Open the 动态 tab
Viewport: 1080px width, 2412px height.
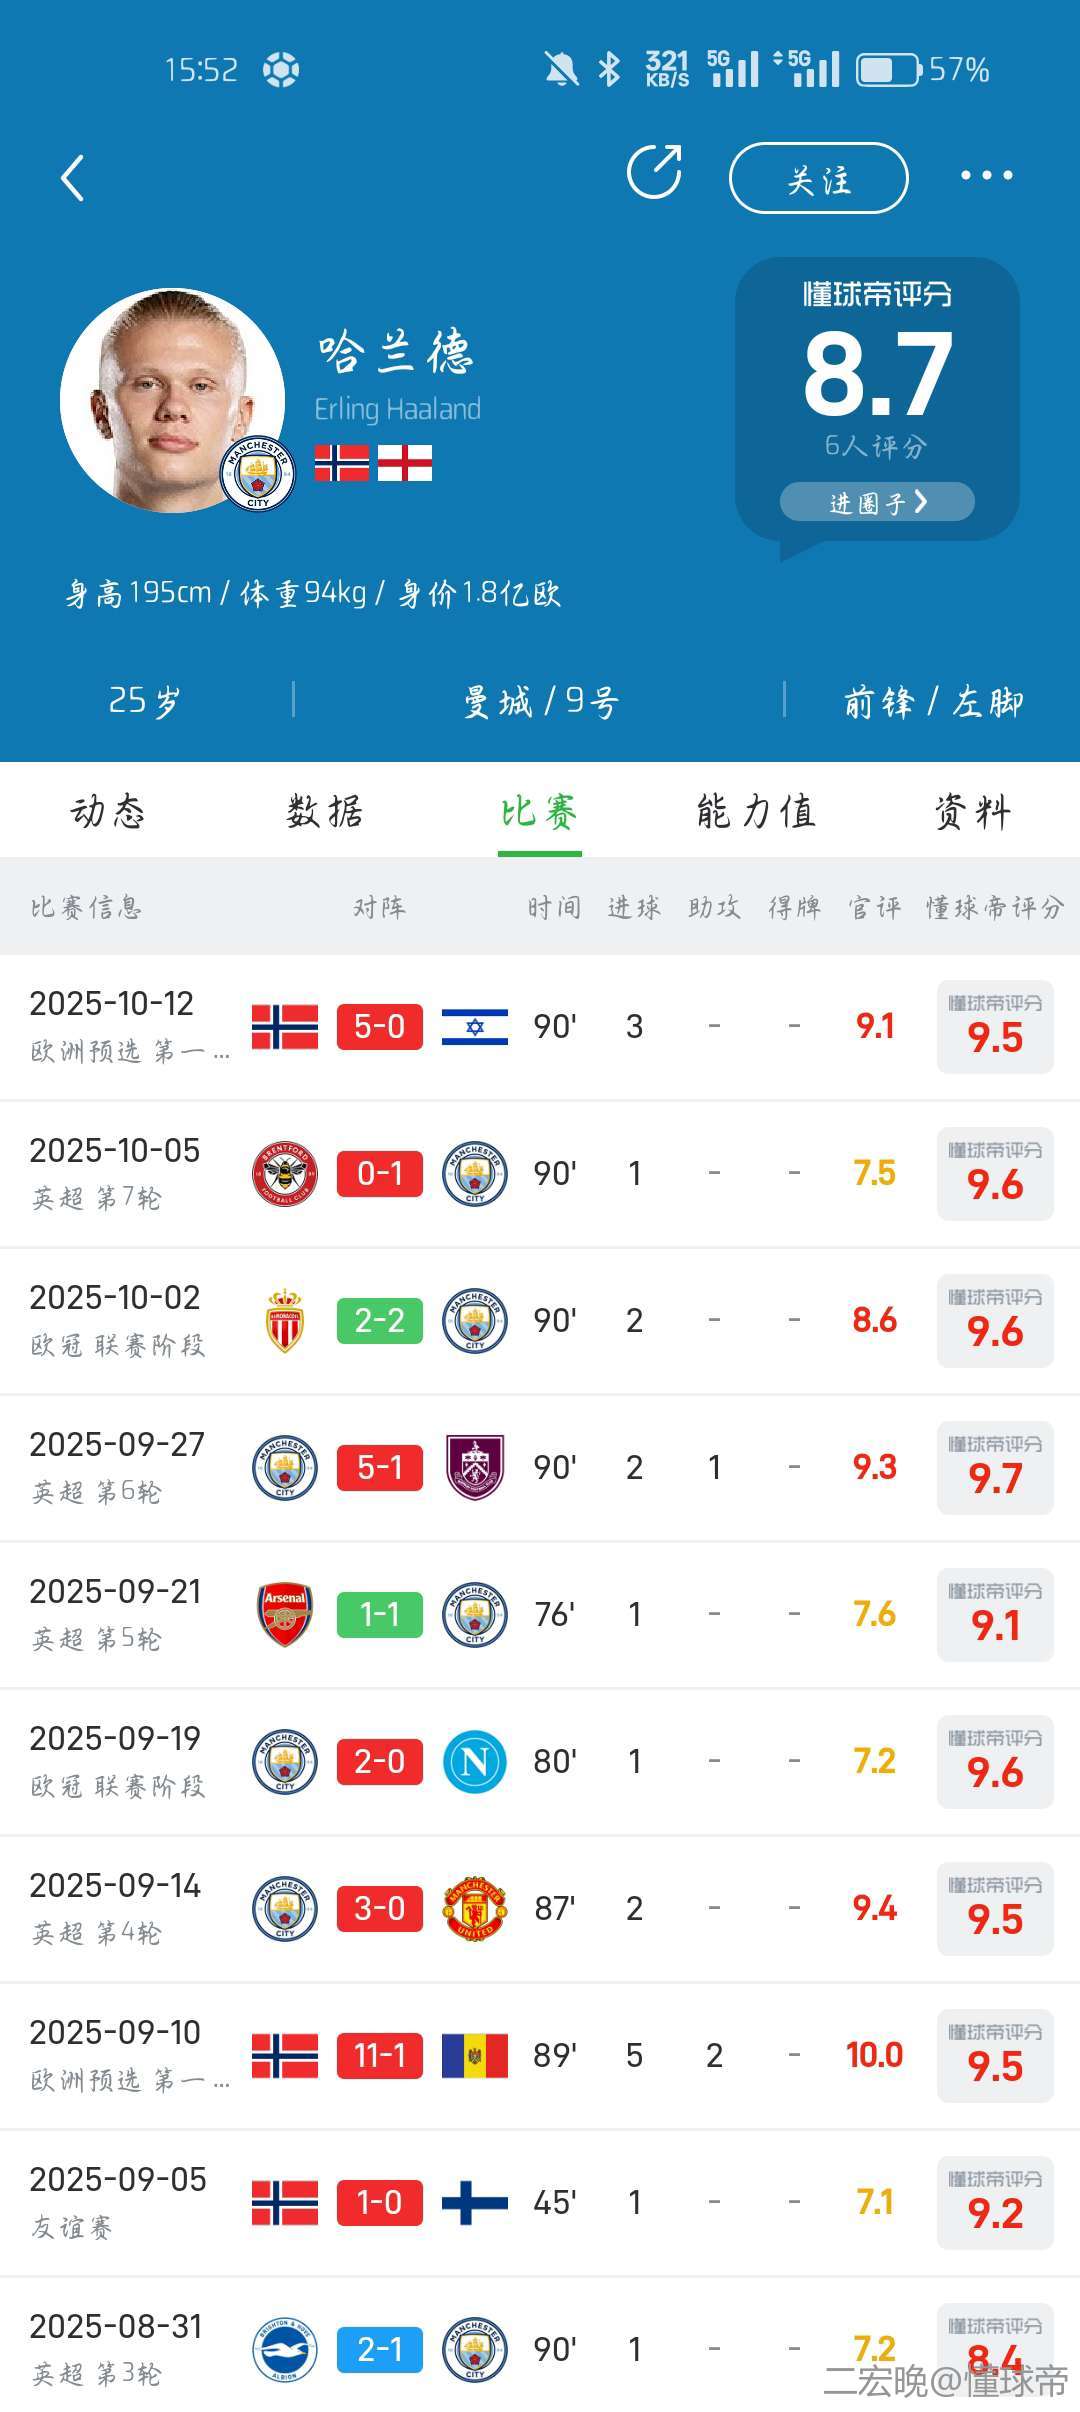click(x=108, y=811)
